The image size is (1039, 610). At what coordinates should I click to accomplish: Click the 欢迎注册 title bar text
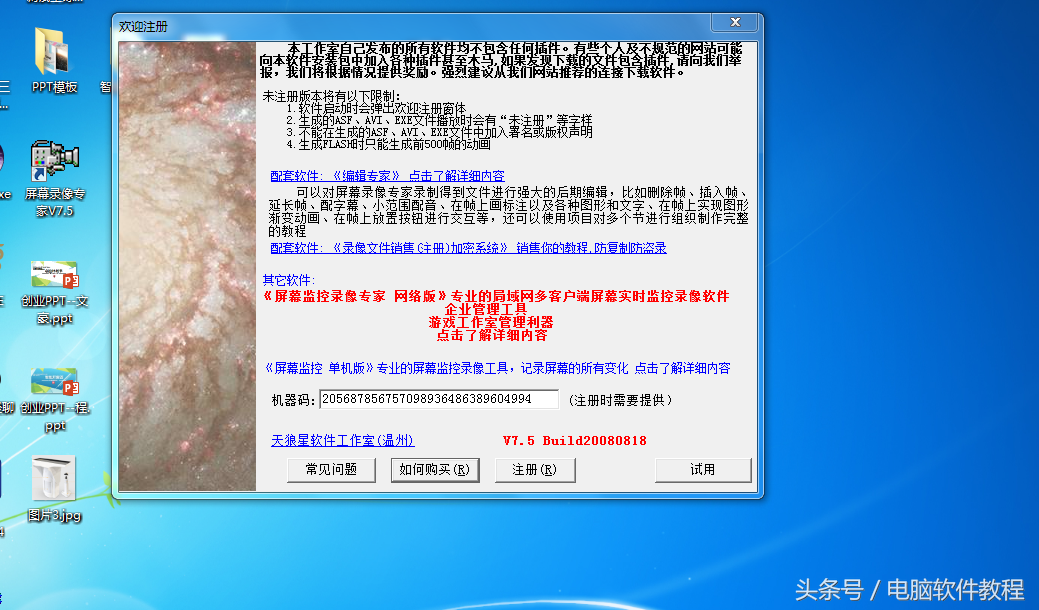(x=143, y=26)
